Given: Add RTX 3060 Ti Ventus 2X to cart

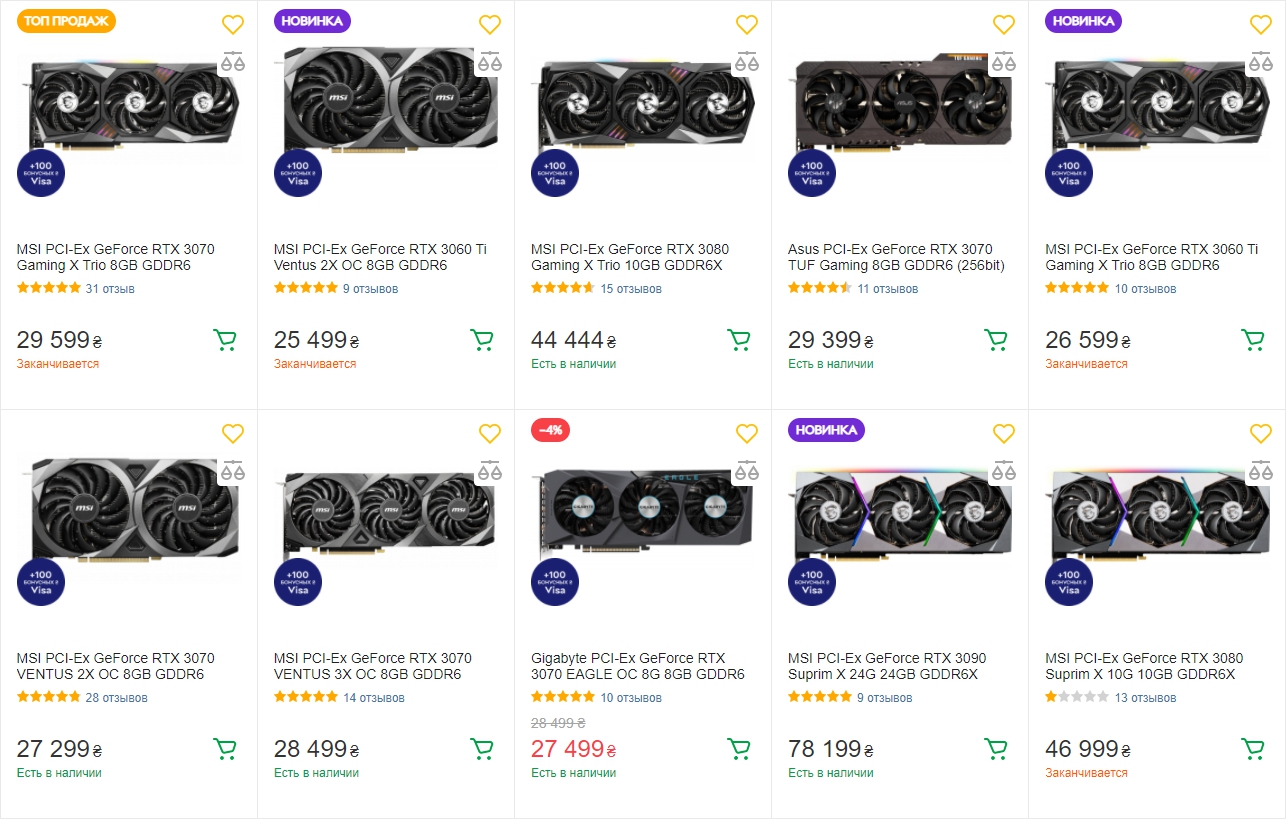Looking at the screenshot, I should pos(482,340).
